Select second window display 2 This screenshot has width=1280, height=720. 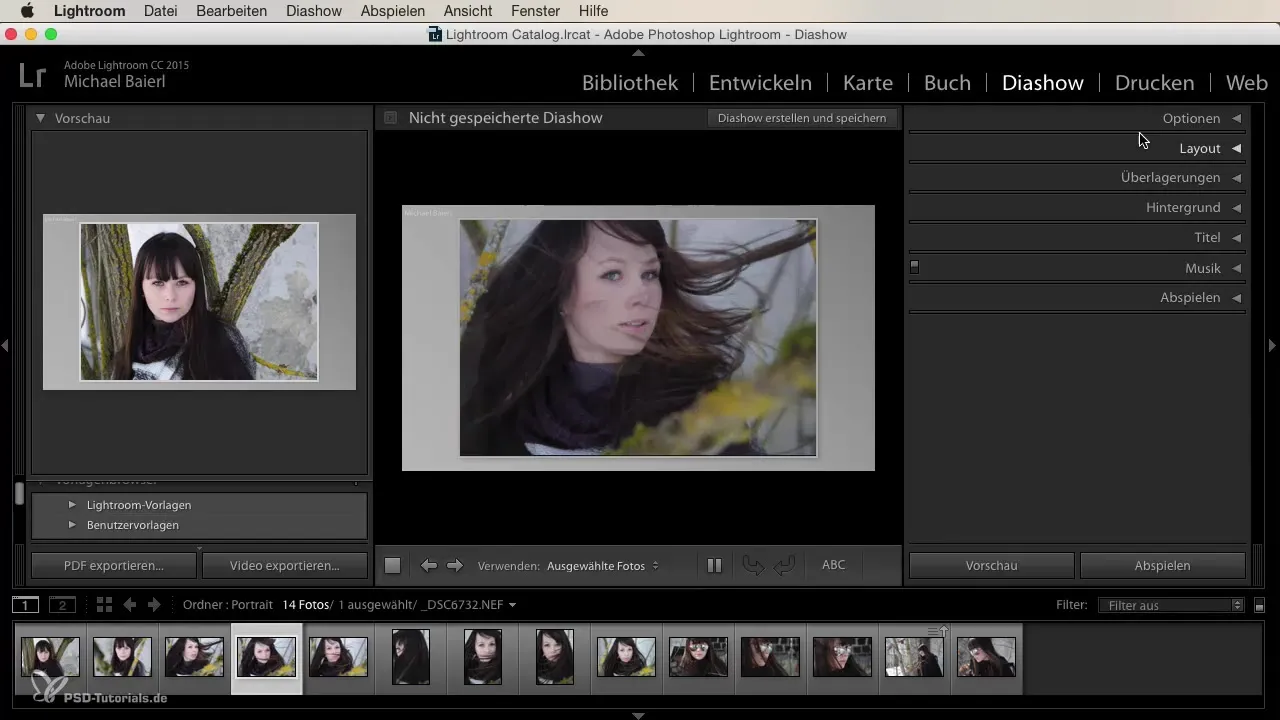(62, 605)
